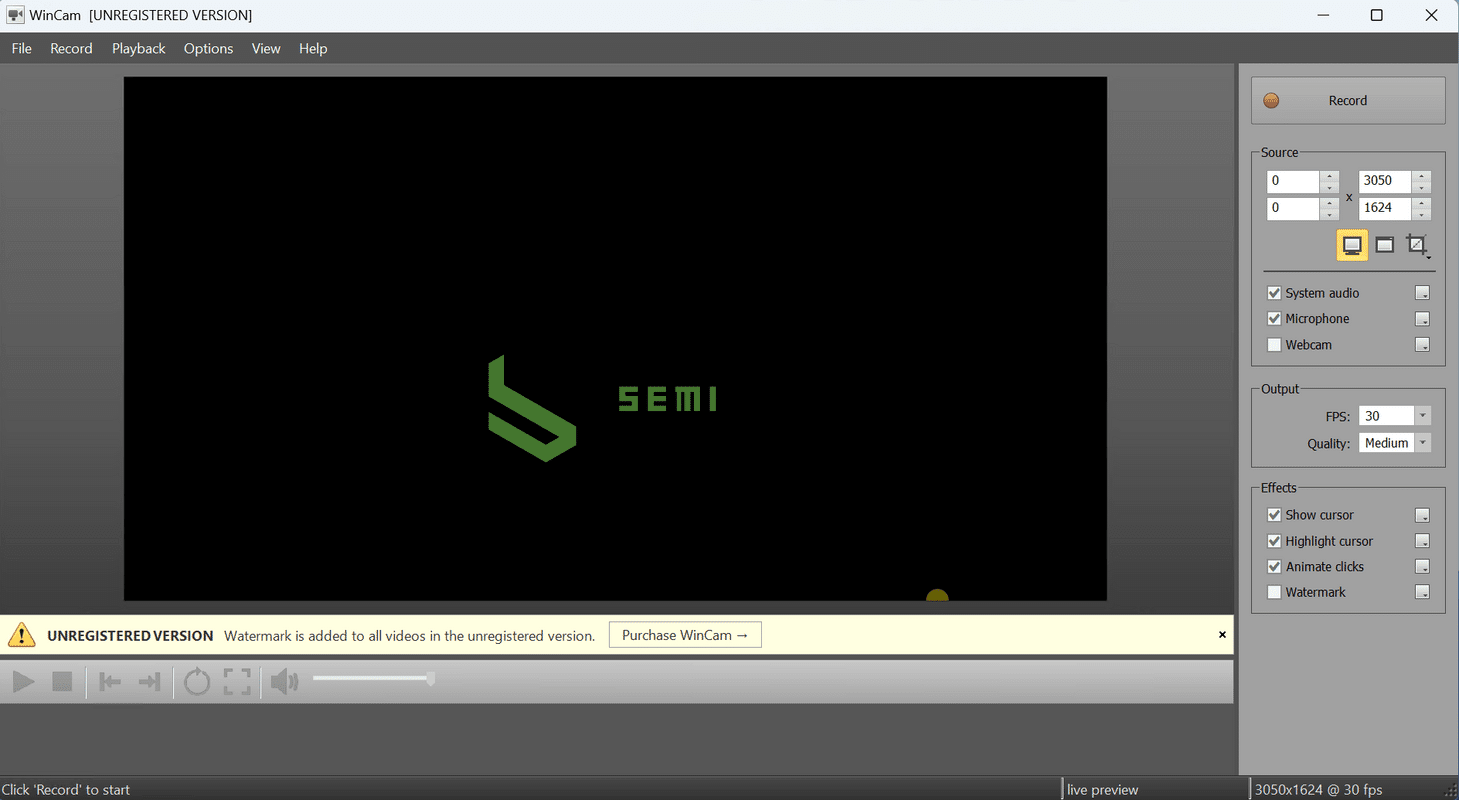Open the Help menu
Image resolution: width=1459 pixels, height=800 pixels.
click(x=313, y=48)
